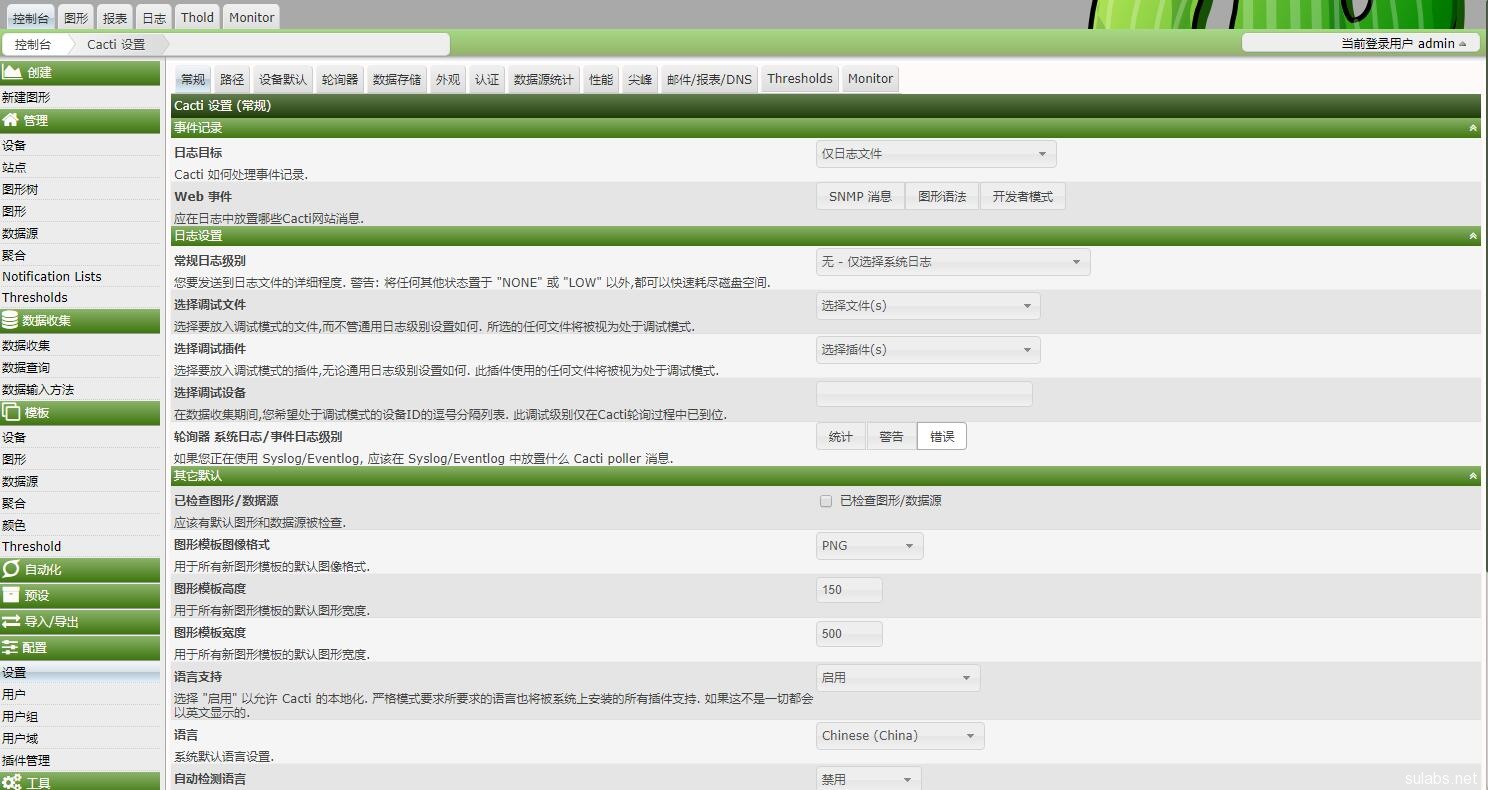The height and width of the screenshot is (790, 1488).
Task: Collapse the 日志设置 section with its arrow
Action: coord(1472,236)
